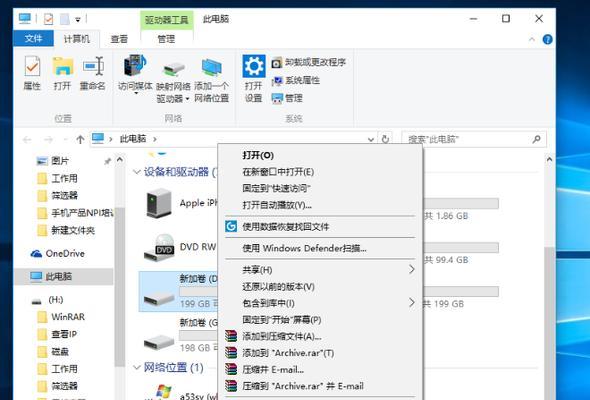Select the 新加卷 (D:) drive icon
This screenshot has height=400, width=590.
pos(159,299)
